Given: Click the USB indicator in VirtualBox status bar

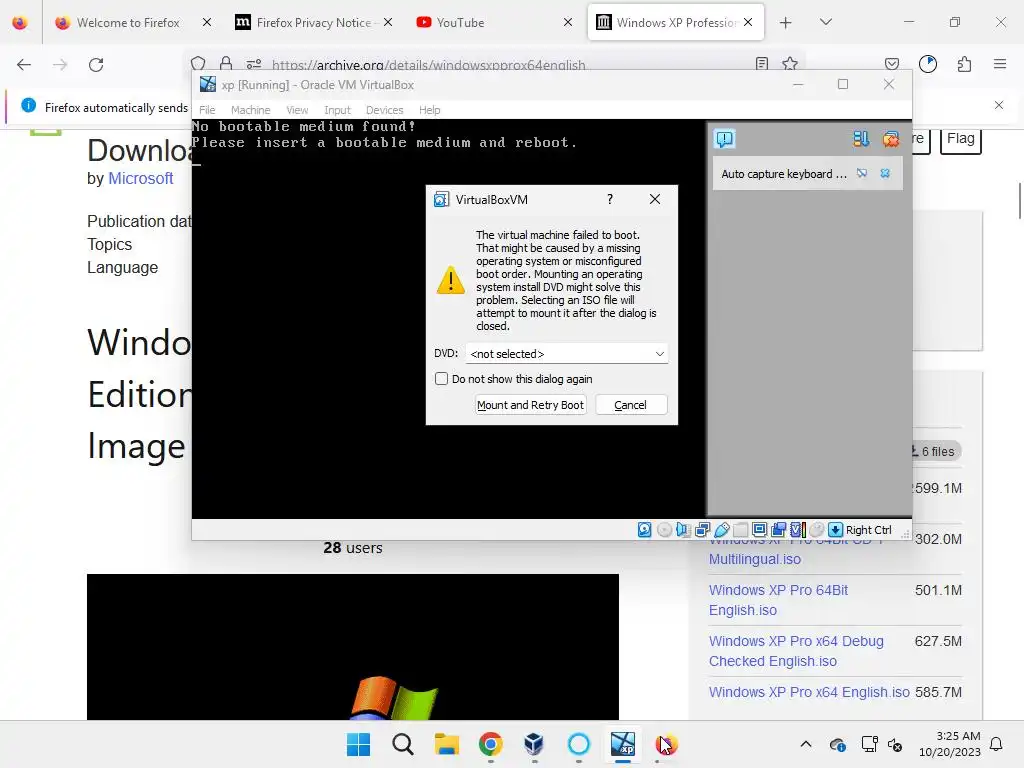Looking at the screenshot, I should 722,530.
